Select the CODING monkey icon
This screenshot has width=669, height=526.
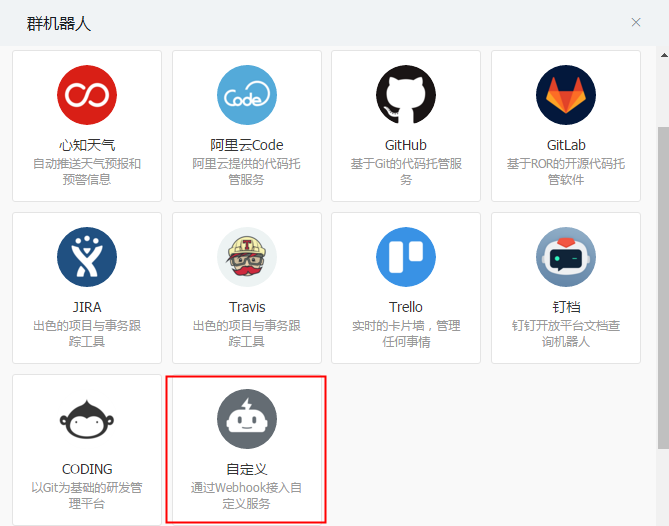click(x=87, y=419)
